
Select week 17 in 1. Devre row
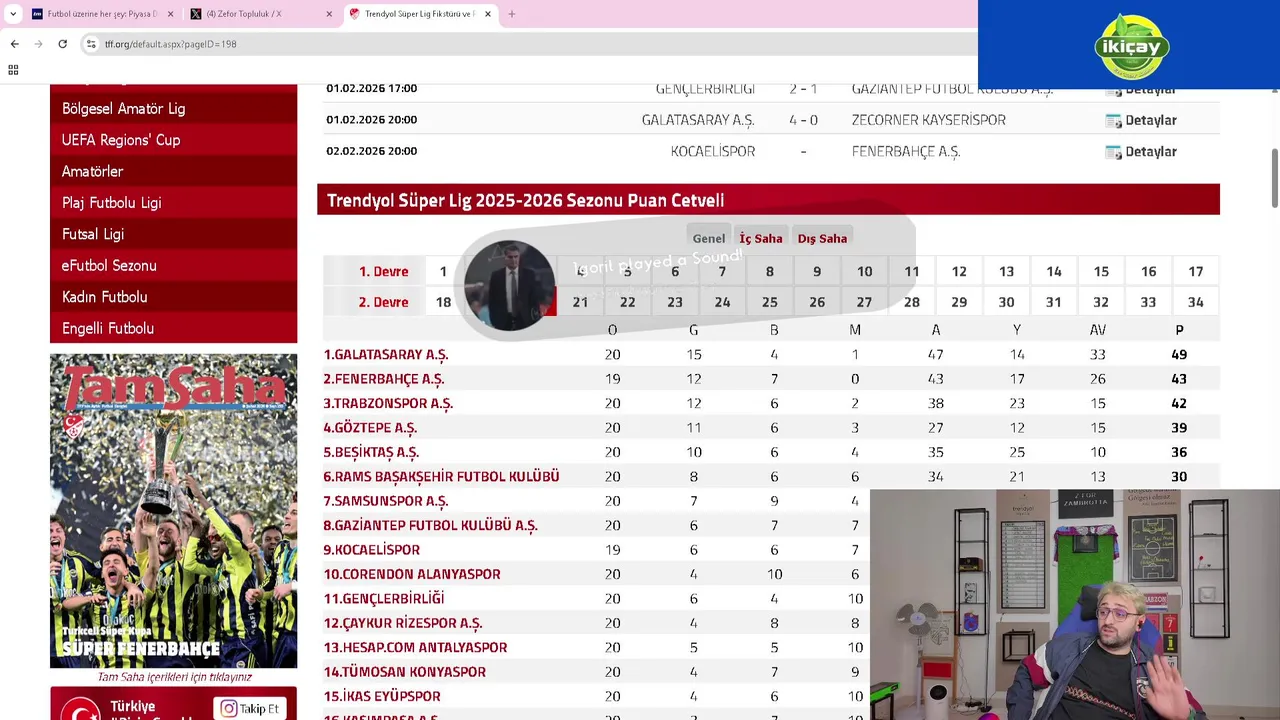pos(1196,271)
